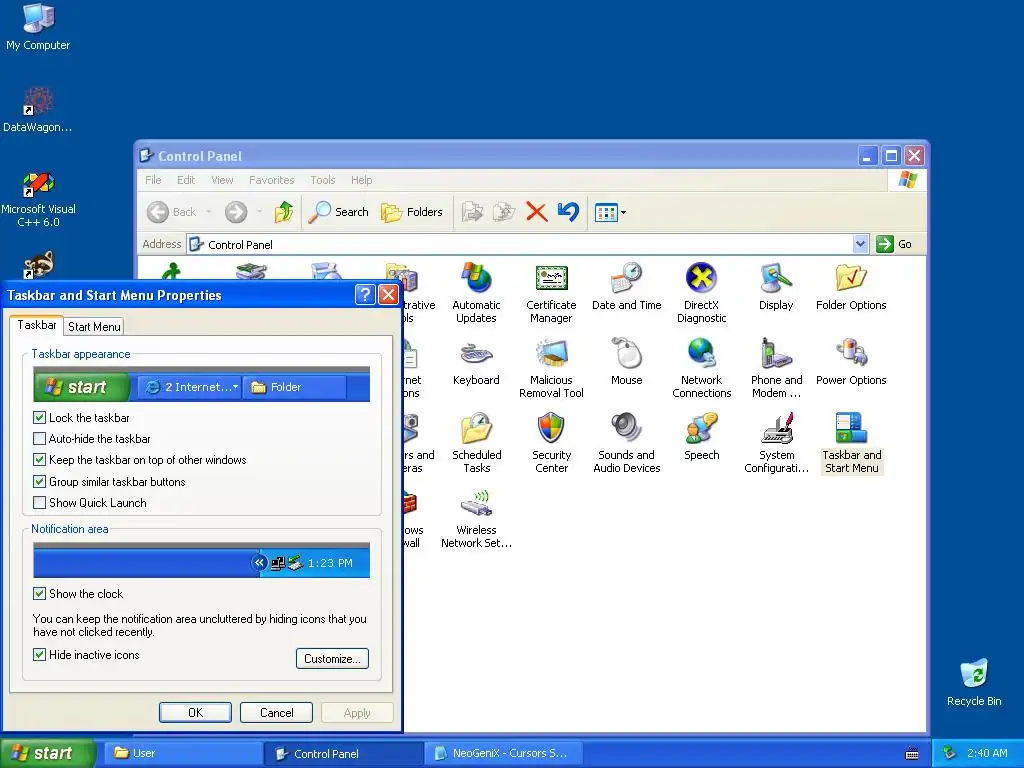Toggle the Folders toolbar button
Screen dimensions: 1024x768
point(411,212)
